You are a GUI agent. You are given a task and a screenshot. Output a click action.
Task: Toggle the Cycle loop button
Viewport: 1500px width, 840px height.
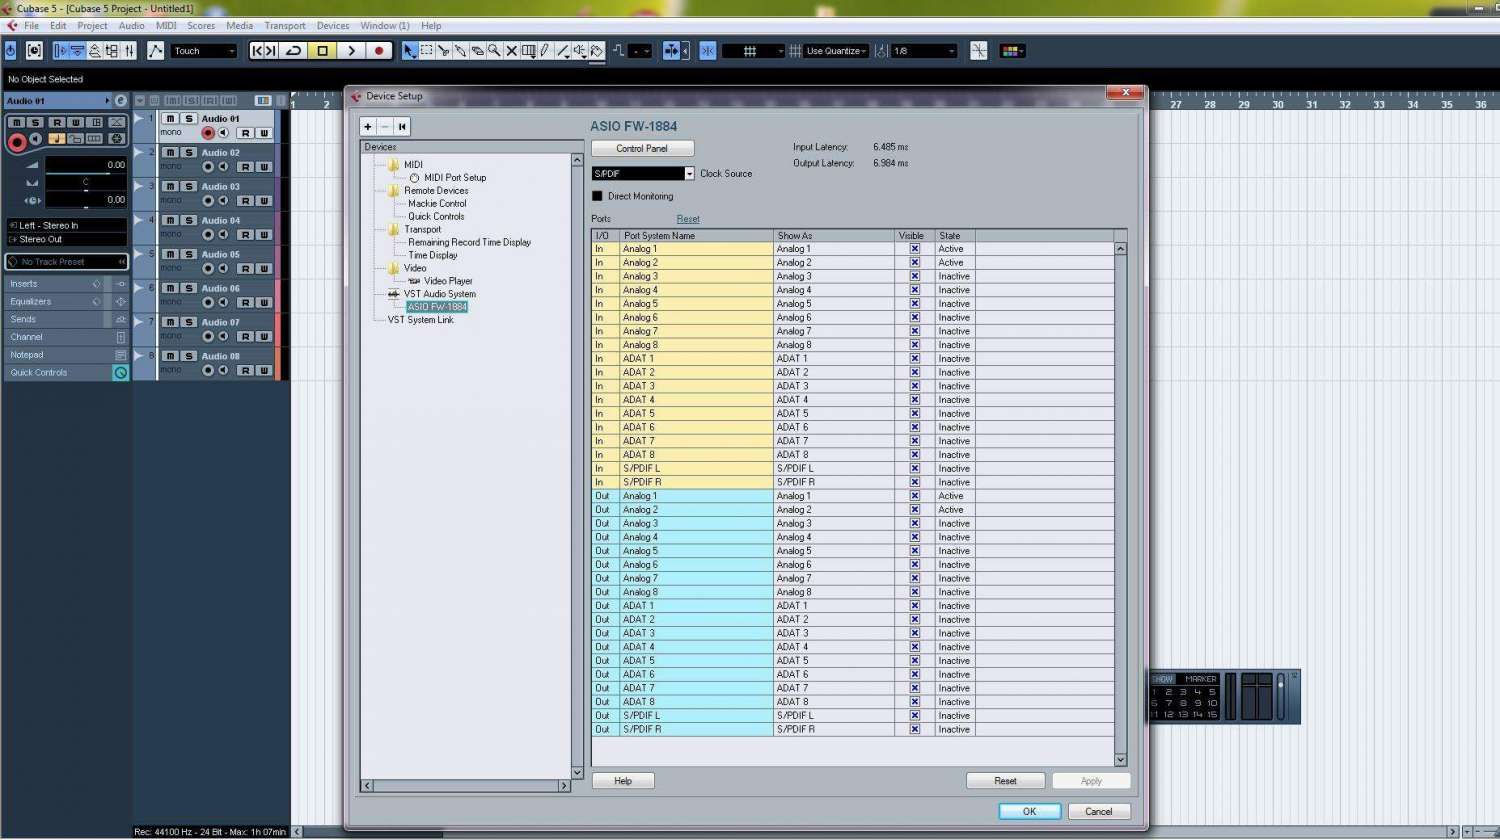(x=293, y=51)
